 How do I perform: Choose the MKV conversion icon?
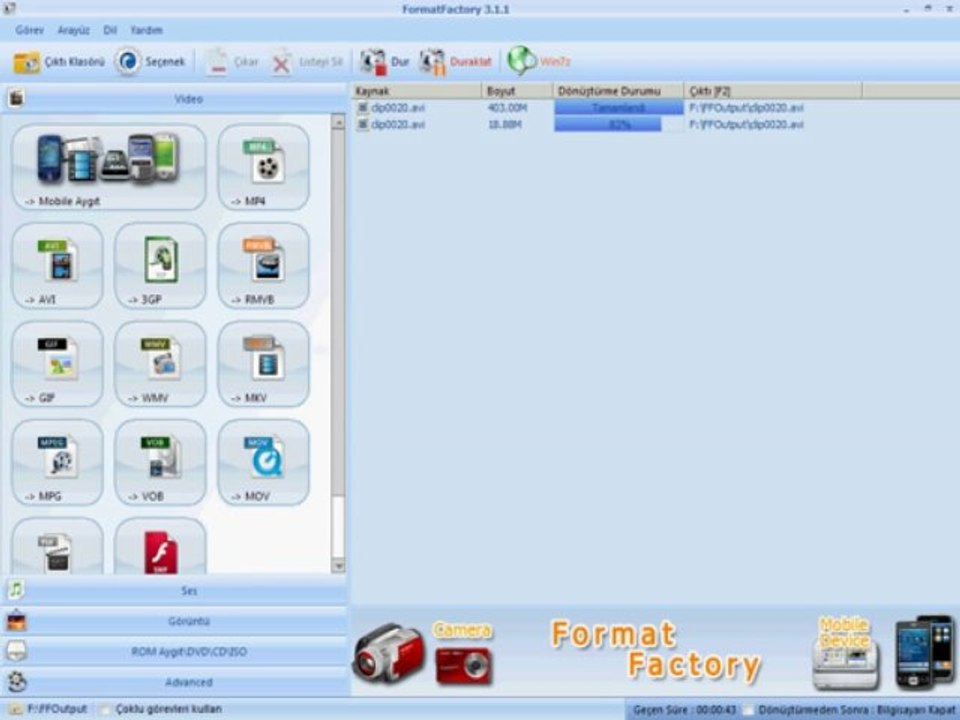click(263, 364)
